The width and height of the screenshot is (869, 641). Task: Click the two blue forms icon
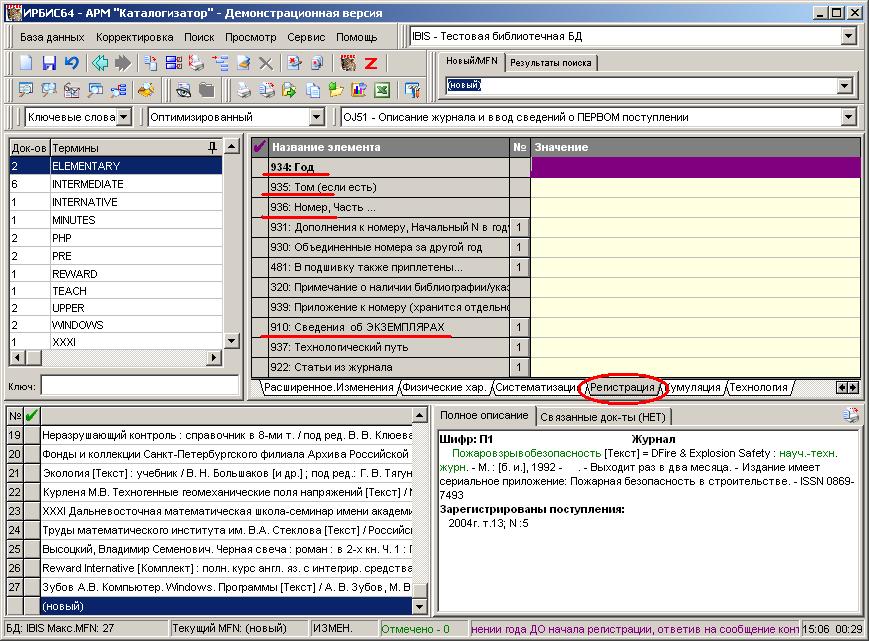[x=173, y=63]
